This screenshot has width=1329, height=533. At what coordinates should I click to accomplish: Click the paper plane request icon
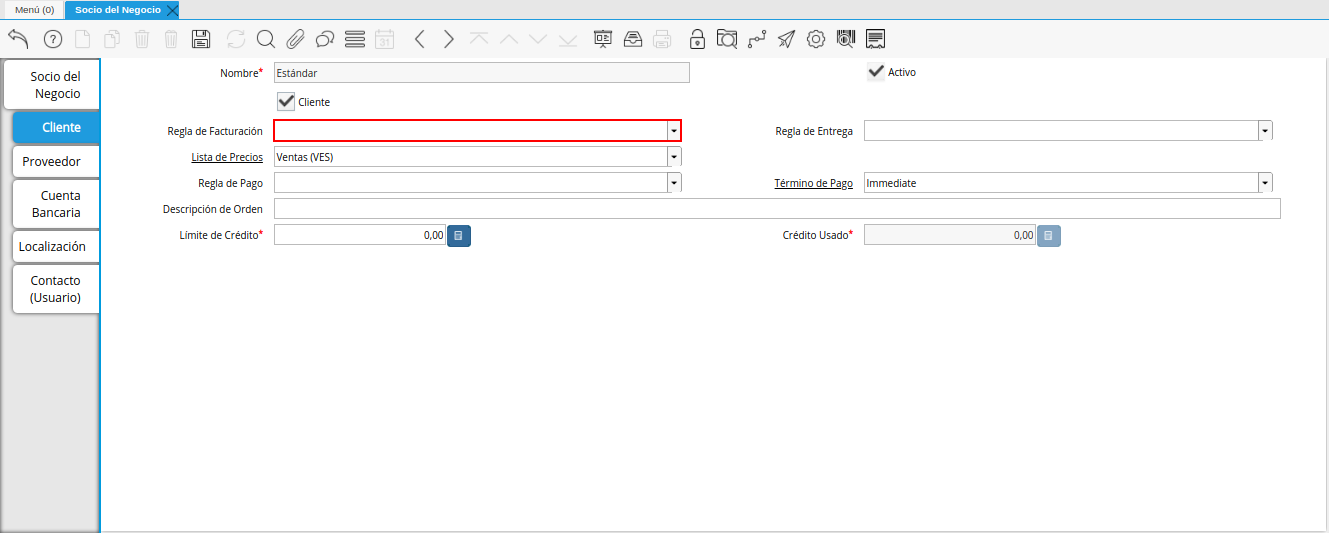point(786,39)
